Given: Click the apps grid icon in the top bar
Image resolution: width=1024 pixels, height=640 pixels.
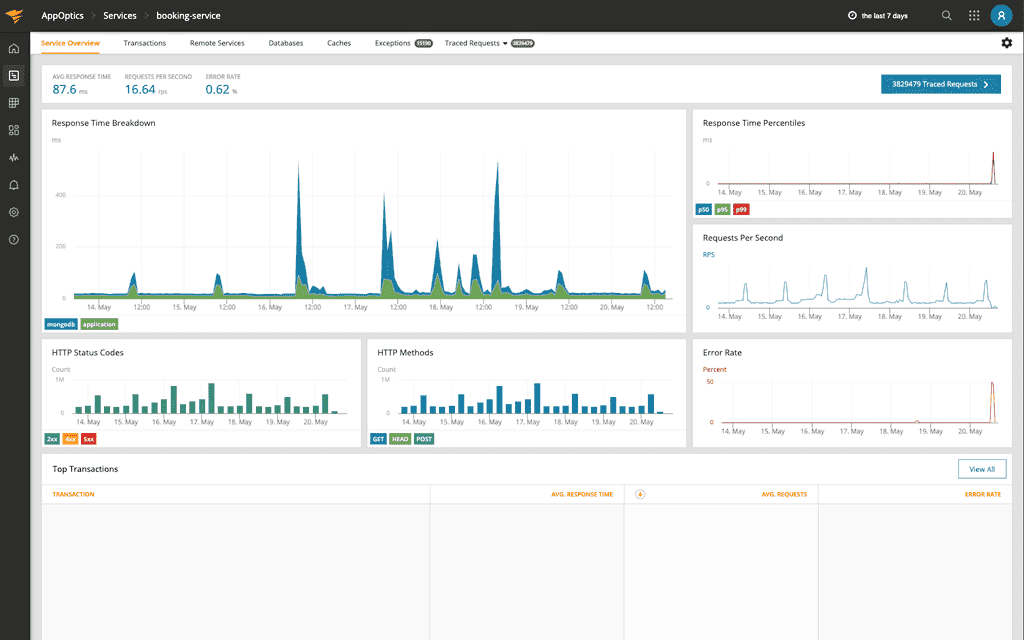Looking at the screenshot, I should 973,15.
